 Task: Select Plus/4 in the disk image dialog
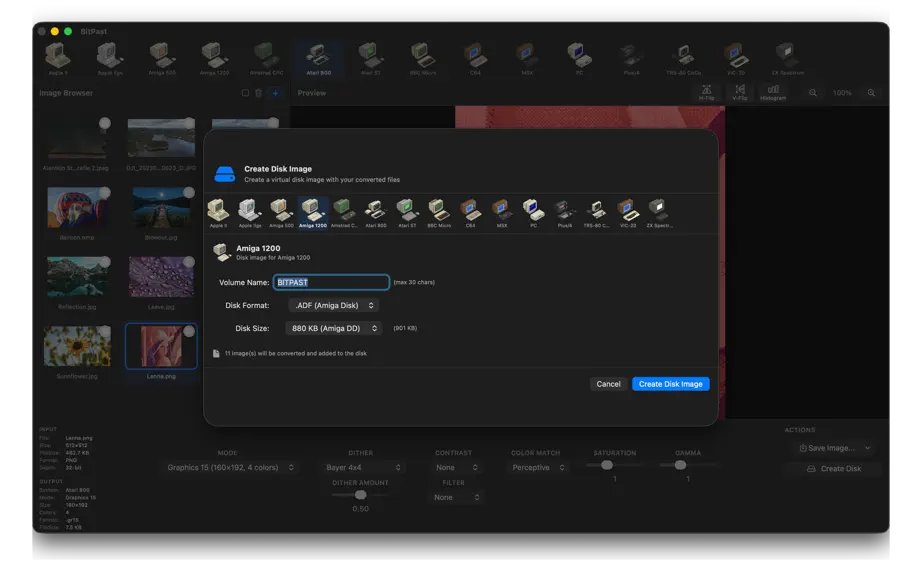tap(564, 213)
